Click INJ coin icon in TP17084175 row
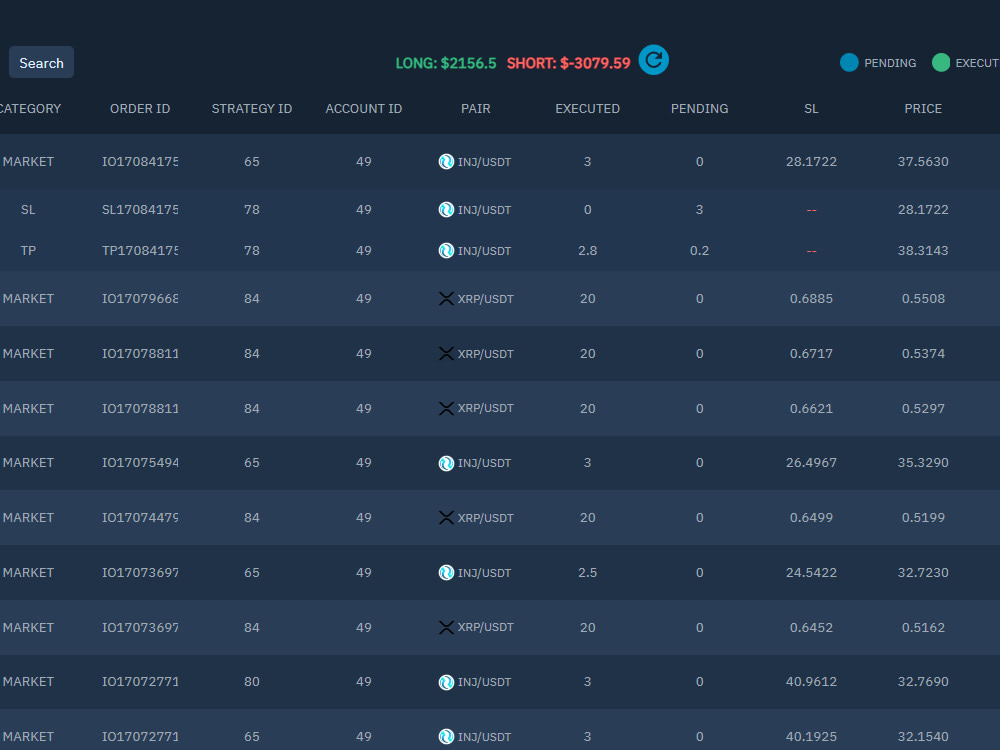1000x750 pixels. click(446, 251)
